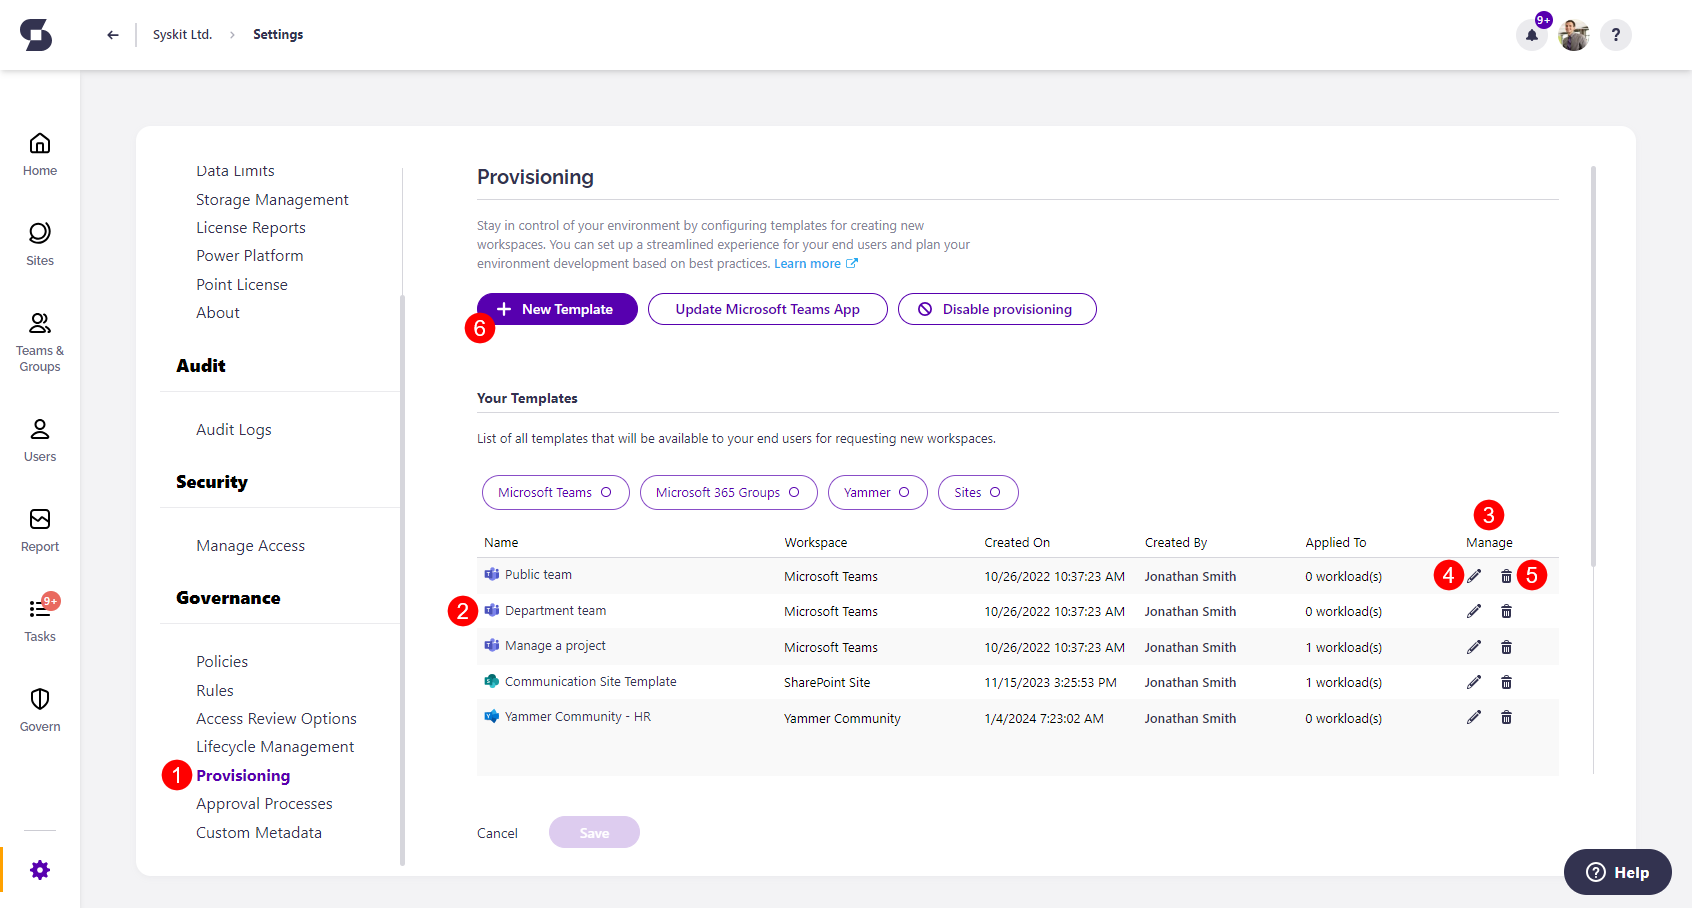The image size is (1692, 909).
Task: Edit the Public team template with the pencil
Action: pyautogui.click(x=1474, y=575)
